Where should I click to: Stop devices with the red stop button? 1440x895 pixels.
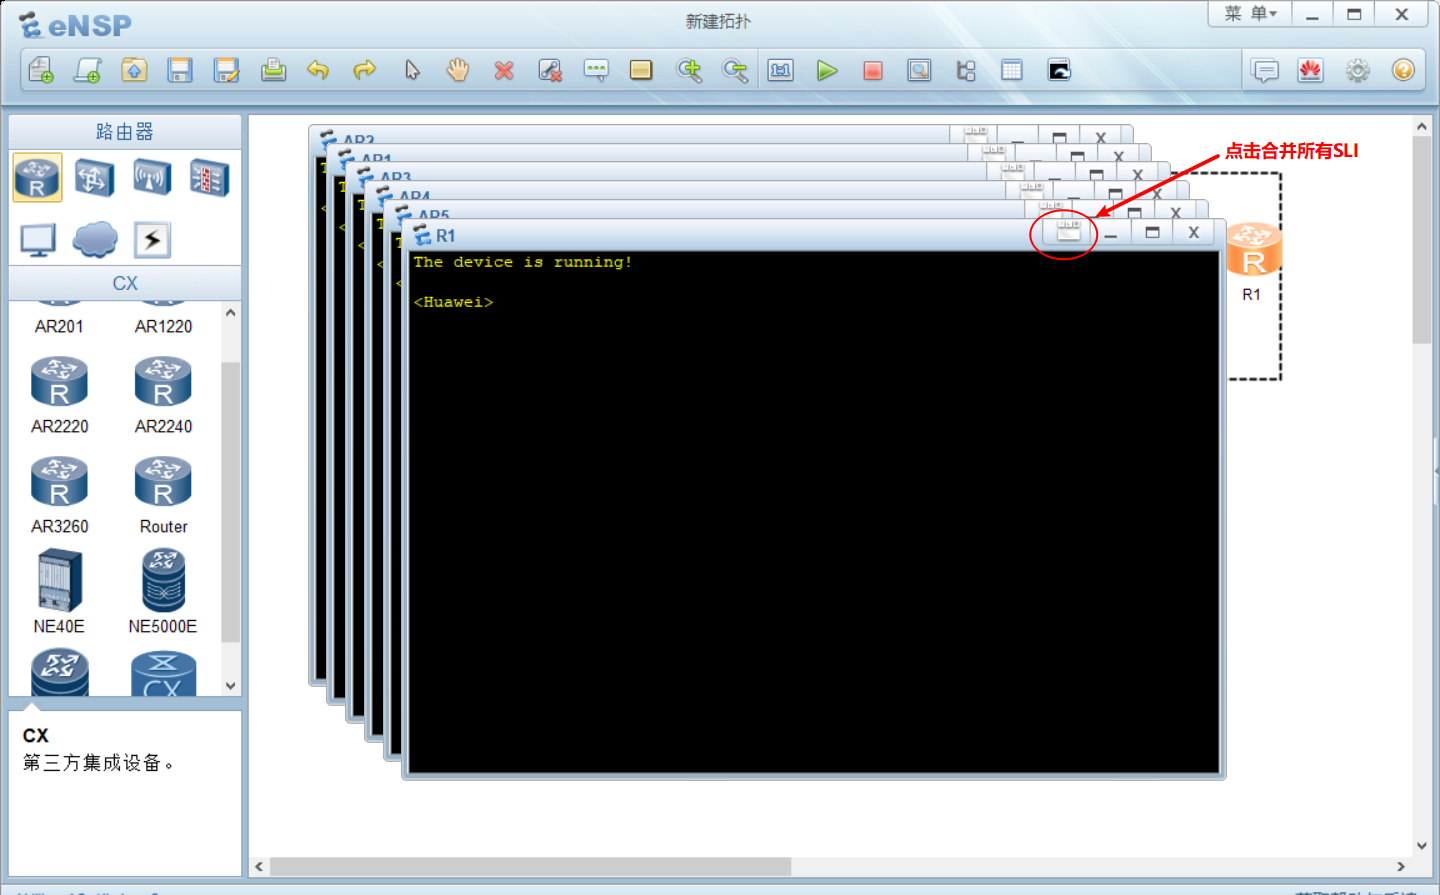[873, 71]
